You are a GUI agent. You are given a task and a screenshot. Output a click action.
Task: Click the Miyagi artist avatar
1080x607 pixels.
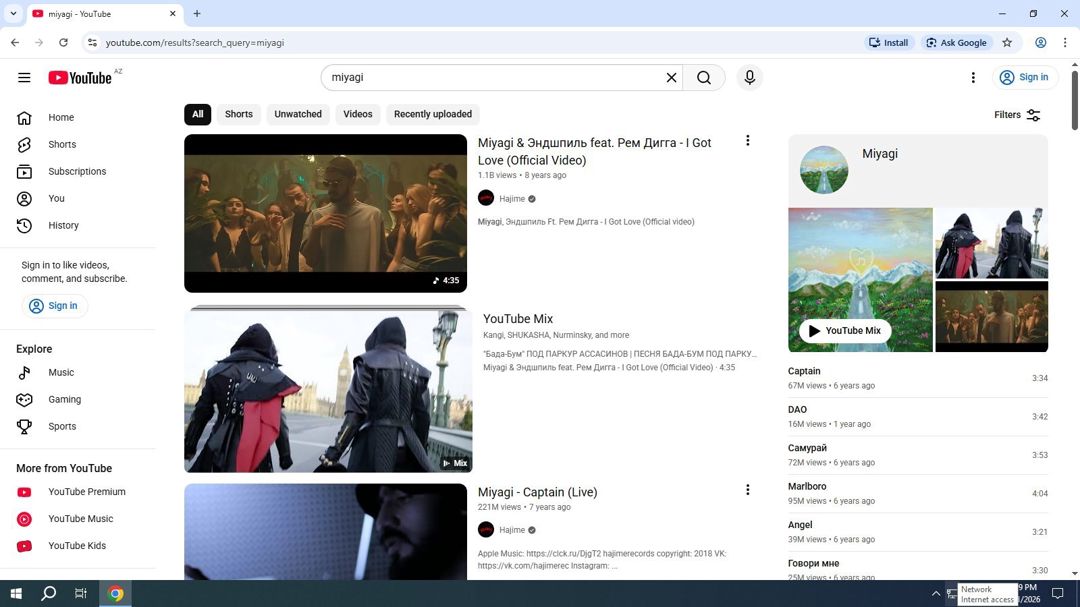point(824,169)
